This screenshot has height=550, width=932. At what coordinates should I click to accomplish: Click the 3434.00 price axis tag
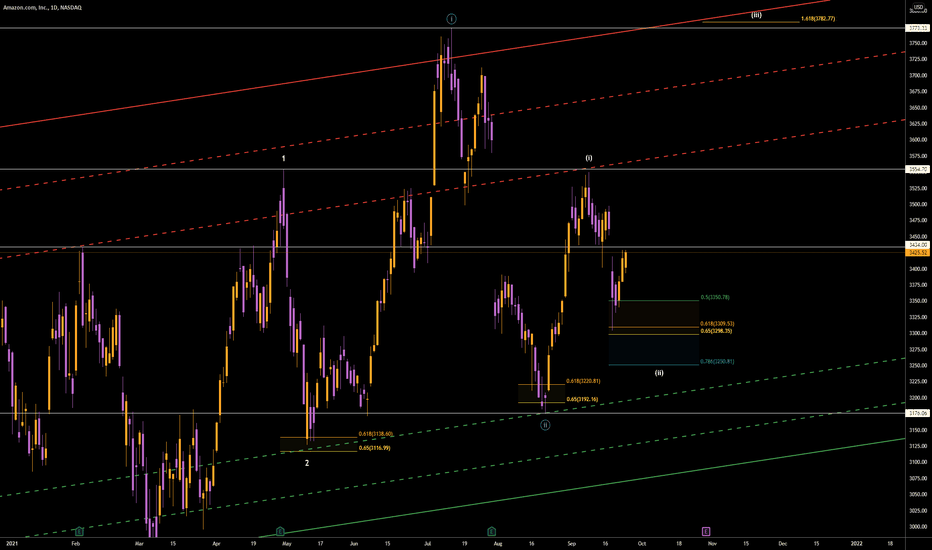click(917, 245)
